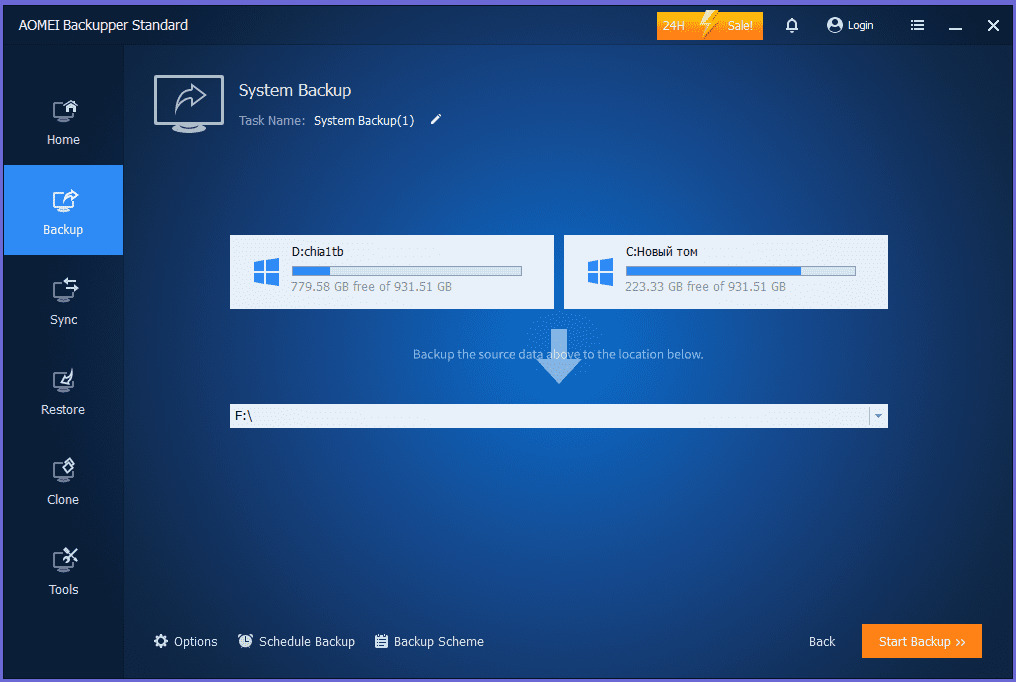Click the System Backup(1) task name text

[364, 120]
